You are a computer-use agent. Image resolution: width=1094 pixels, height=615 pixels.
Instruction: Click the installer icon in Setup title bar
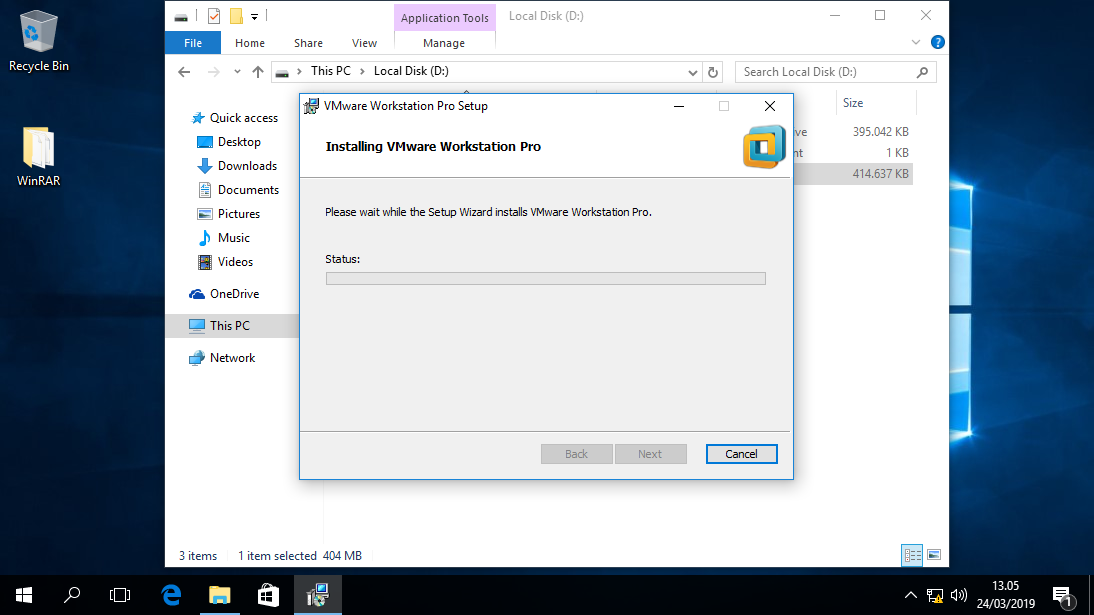pos(312,106)
